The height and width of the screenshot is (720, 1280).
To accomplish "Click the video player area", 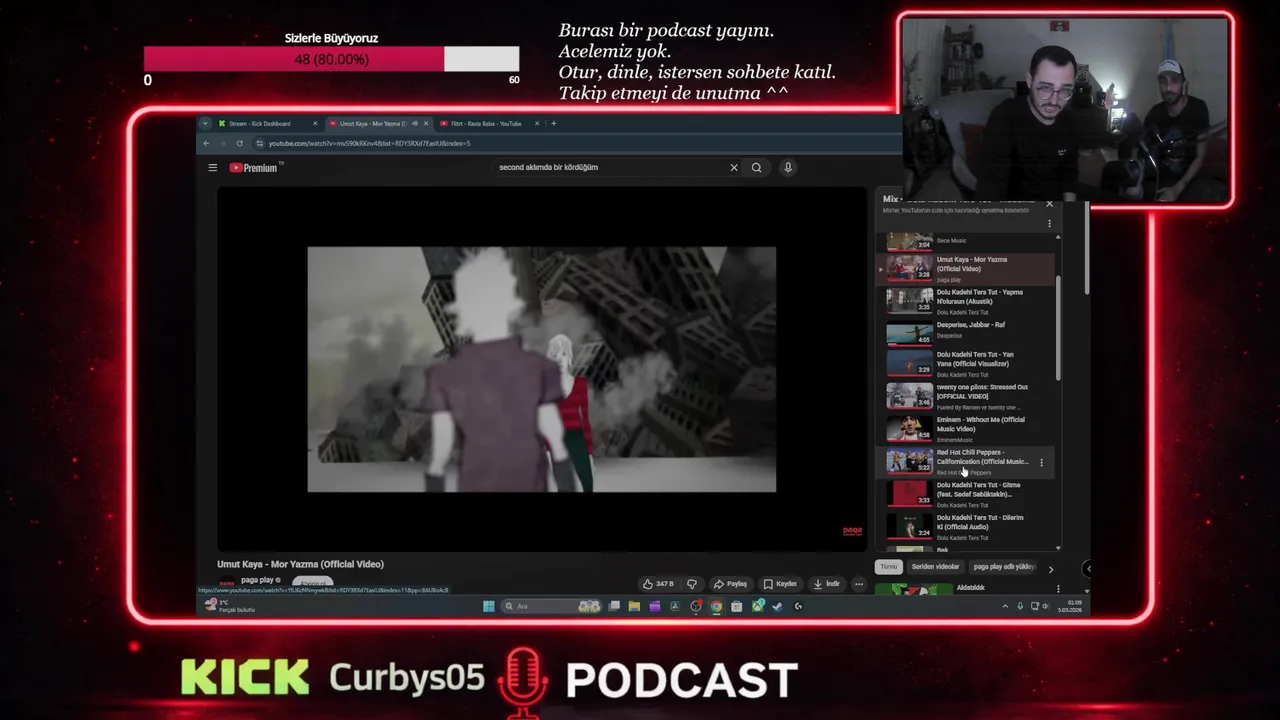I will click(542, 369).
